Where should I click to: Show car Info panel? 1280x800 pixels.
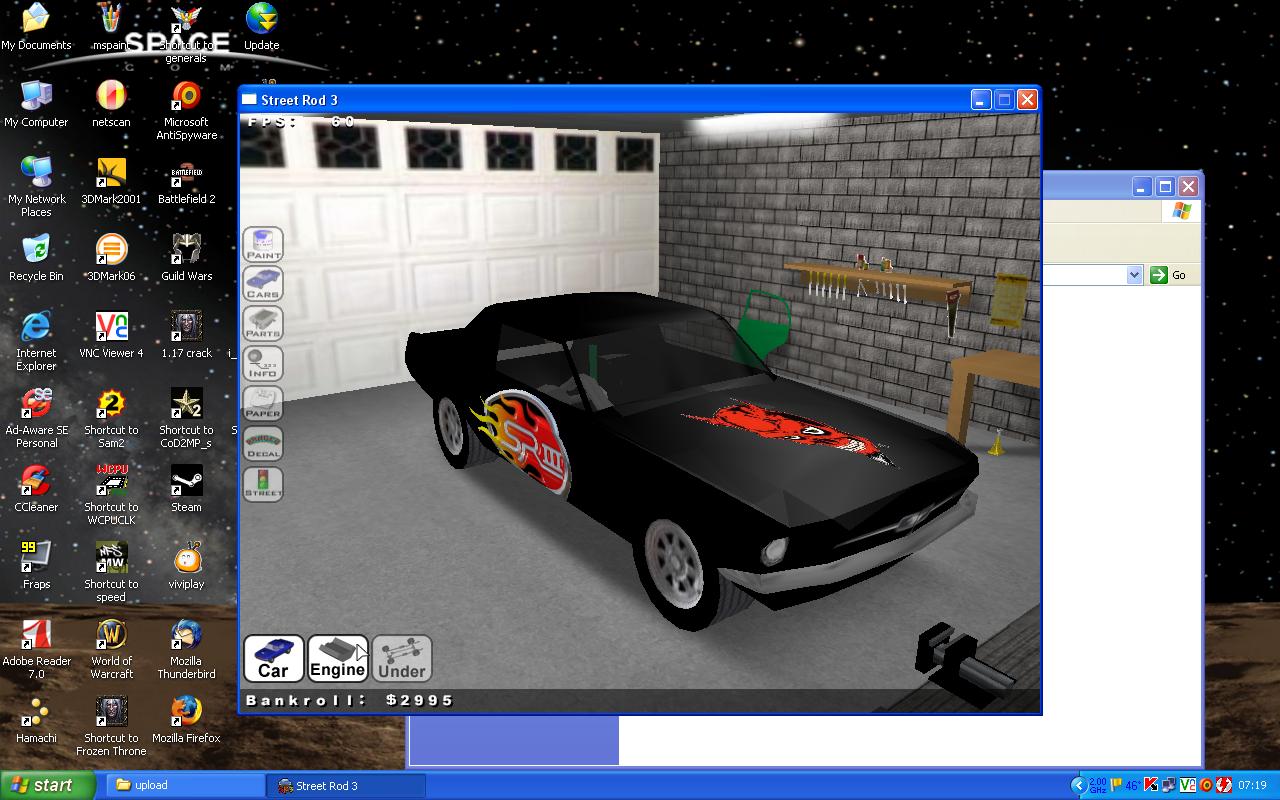pyautogui.click(x=263, y=364)
